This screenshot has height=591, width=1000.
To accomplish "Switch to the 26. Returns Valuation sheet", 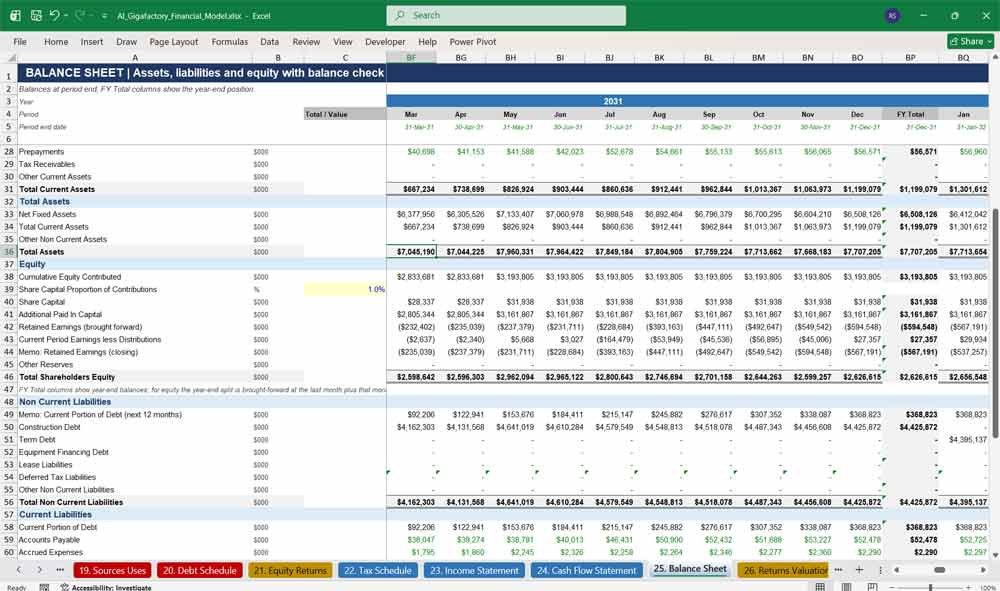I will coord(783,570).
